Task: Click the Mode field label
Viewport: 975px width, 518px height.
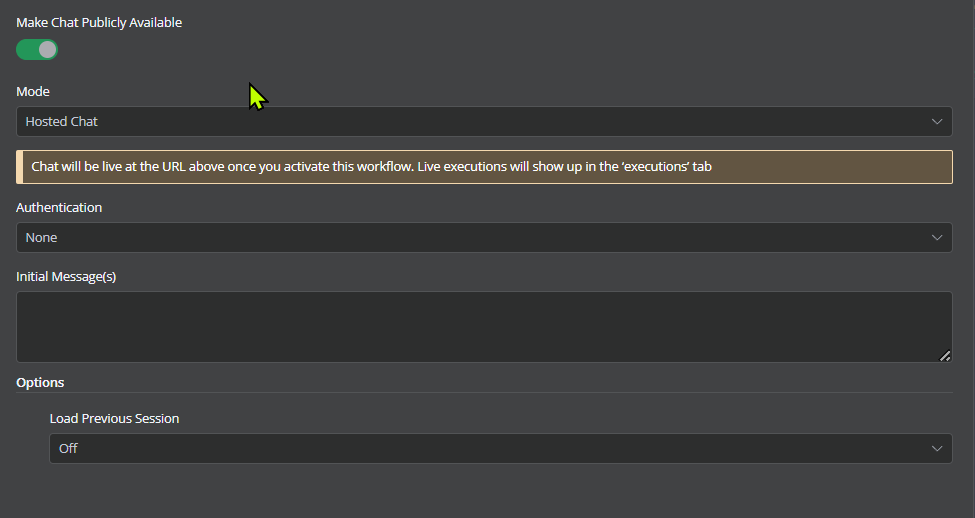Action: [x=33, y=91]
